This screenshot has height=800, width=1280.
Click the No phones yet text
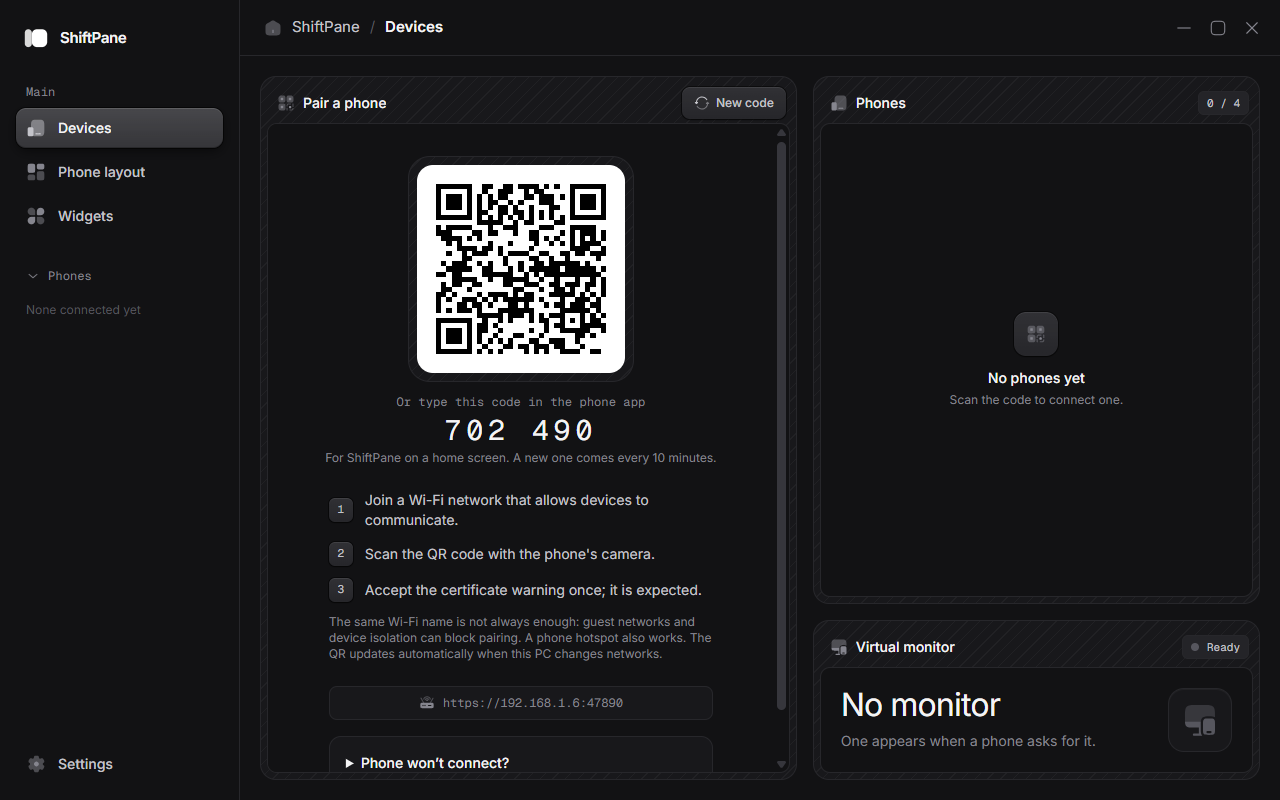pyautogui.click(x=1036, y=378)
